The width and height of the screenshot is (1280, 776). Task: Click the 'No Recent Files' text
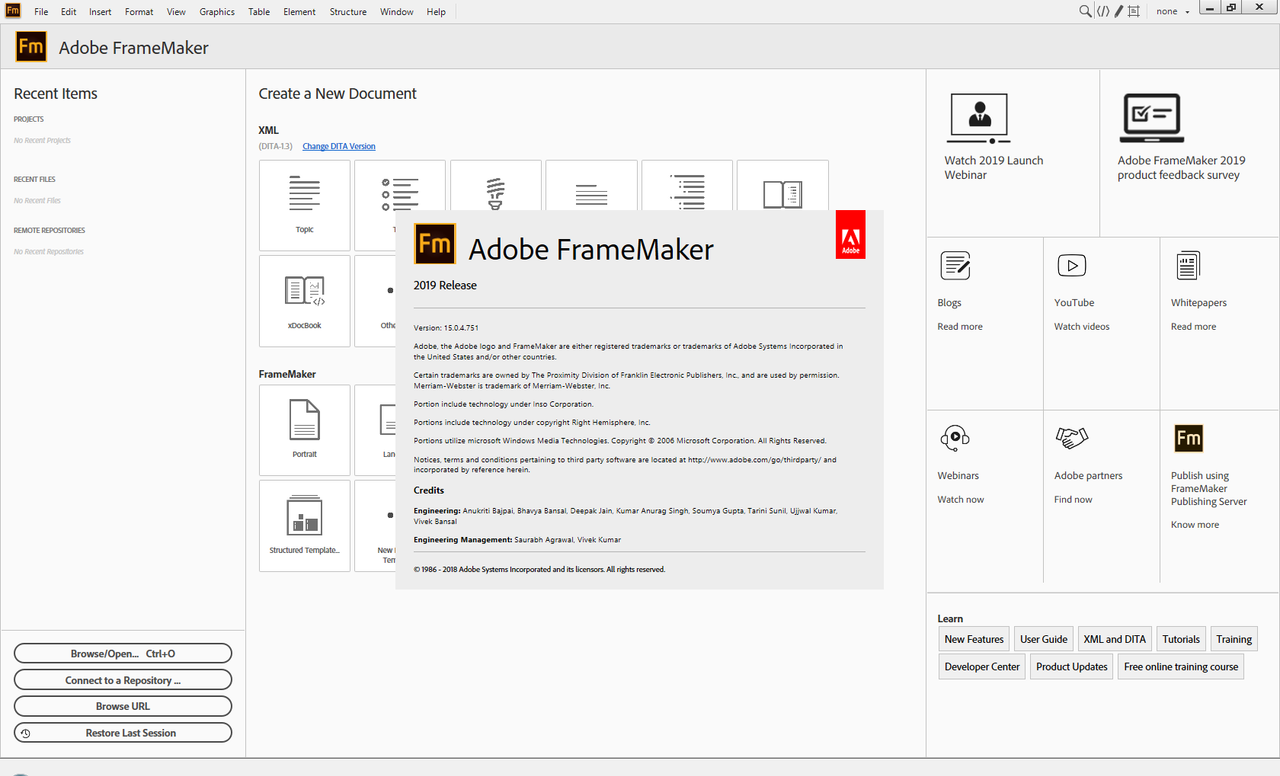tap(35, 201)
